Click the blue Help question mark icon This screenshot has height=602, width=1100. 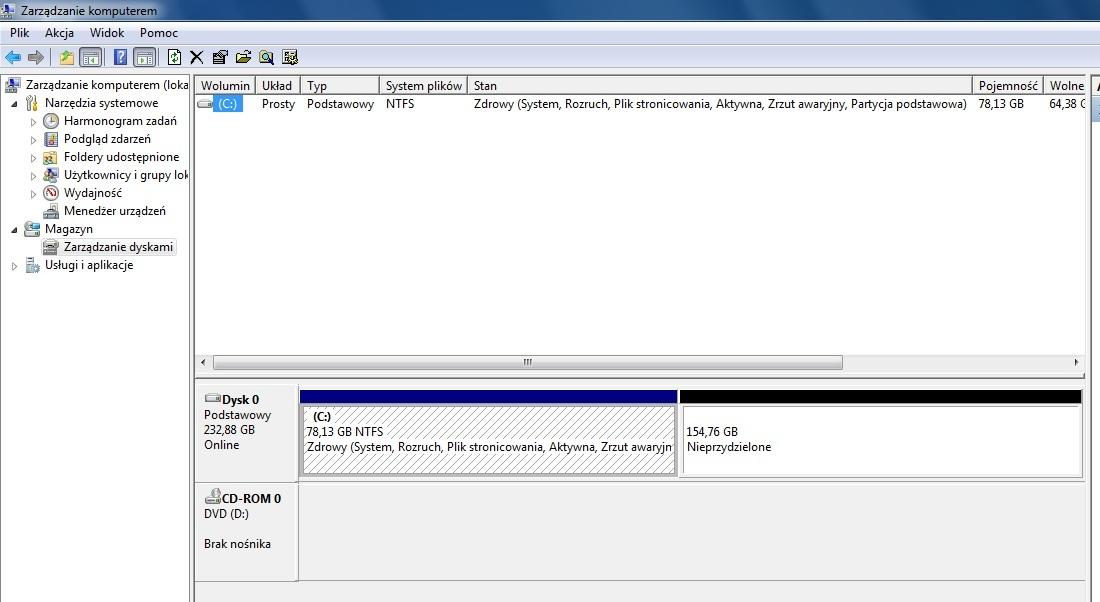[x=120, y=57]
